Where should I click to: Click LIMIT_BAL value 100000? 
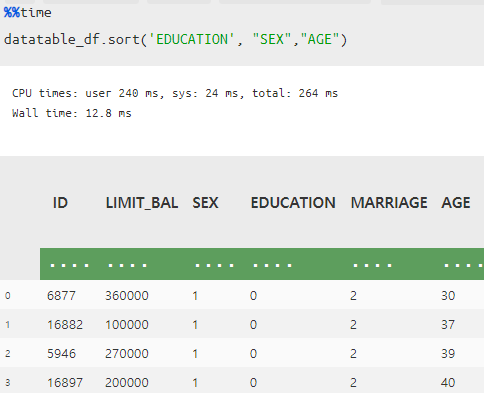127,325
